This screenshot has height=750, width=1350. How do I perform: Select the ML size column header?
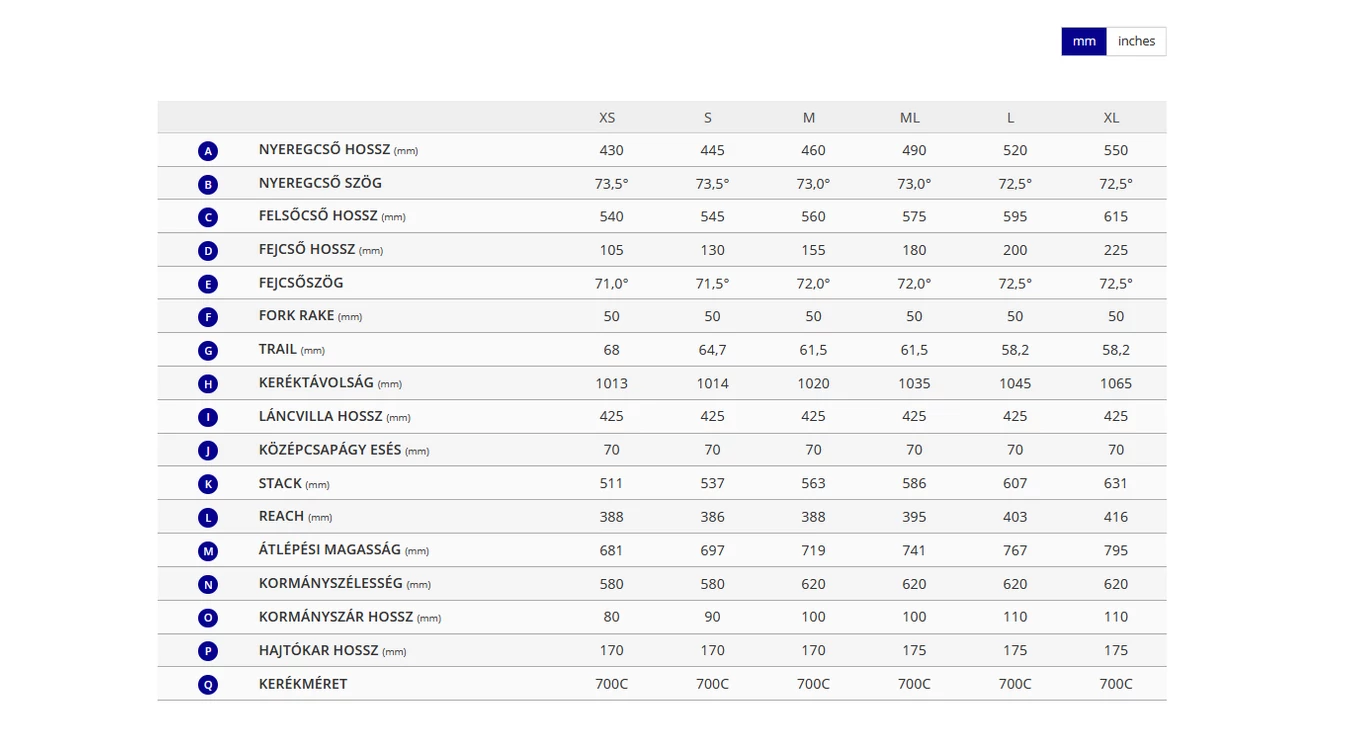click(910, 117)
